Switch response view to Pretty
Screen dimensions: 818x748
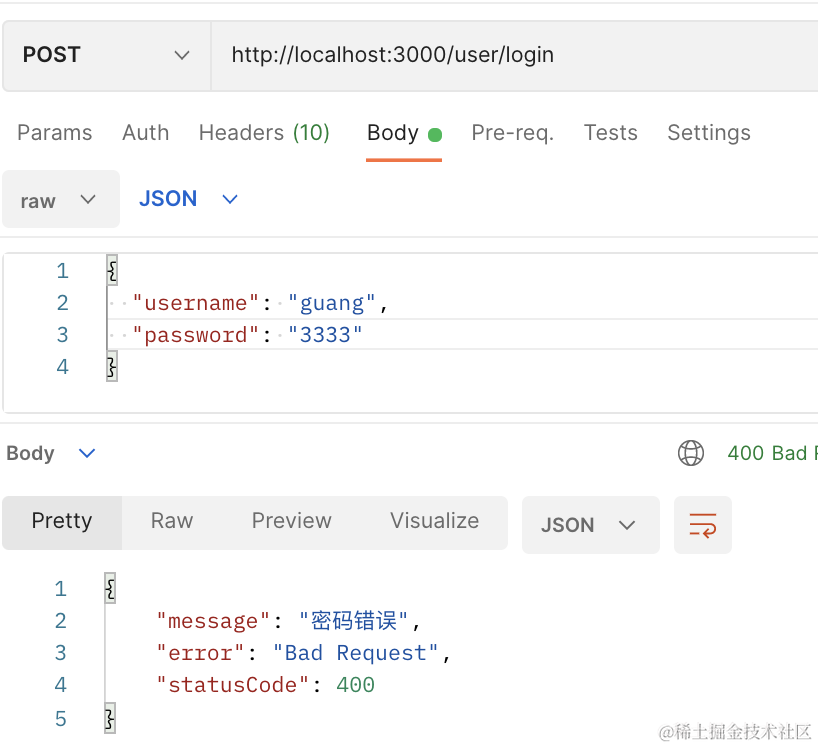tap(62, 521)
